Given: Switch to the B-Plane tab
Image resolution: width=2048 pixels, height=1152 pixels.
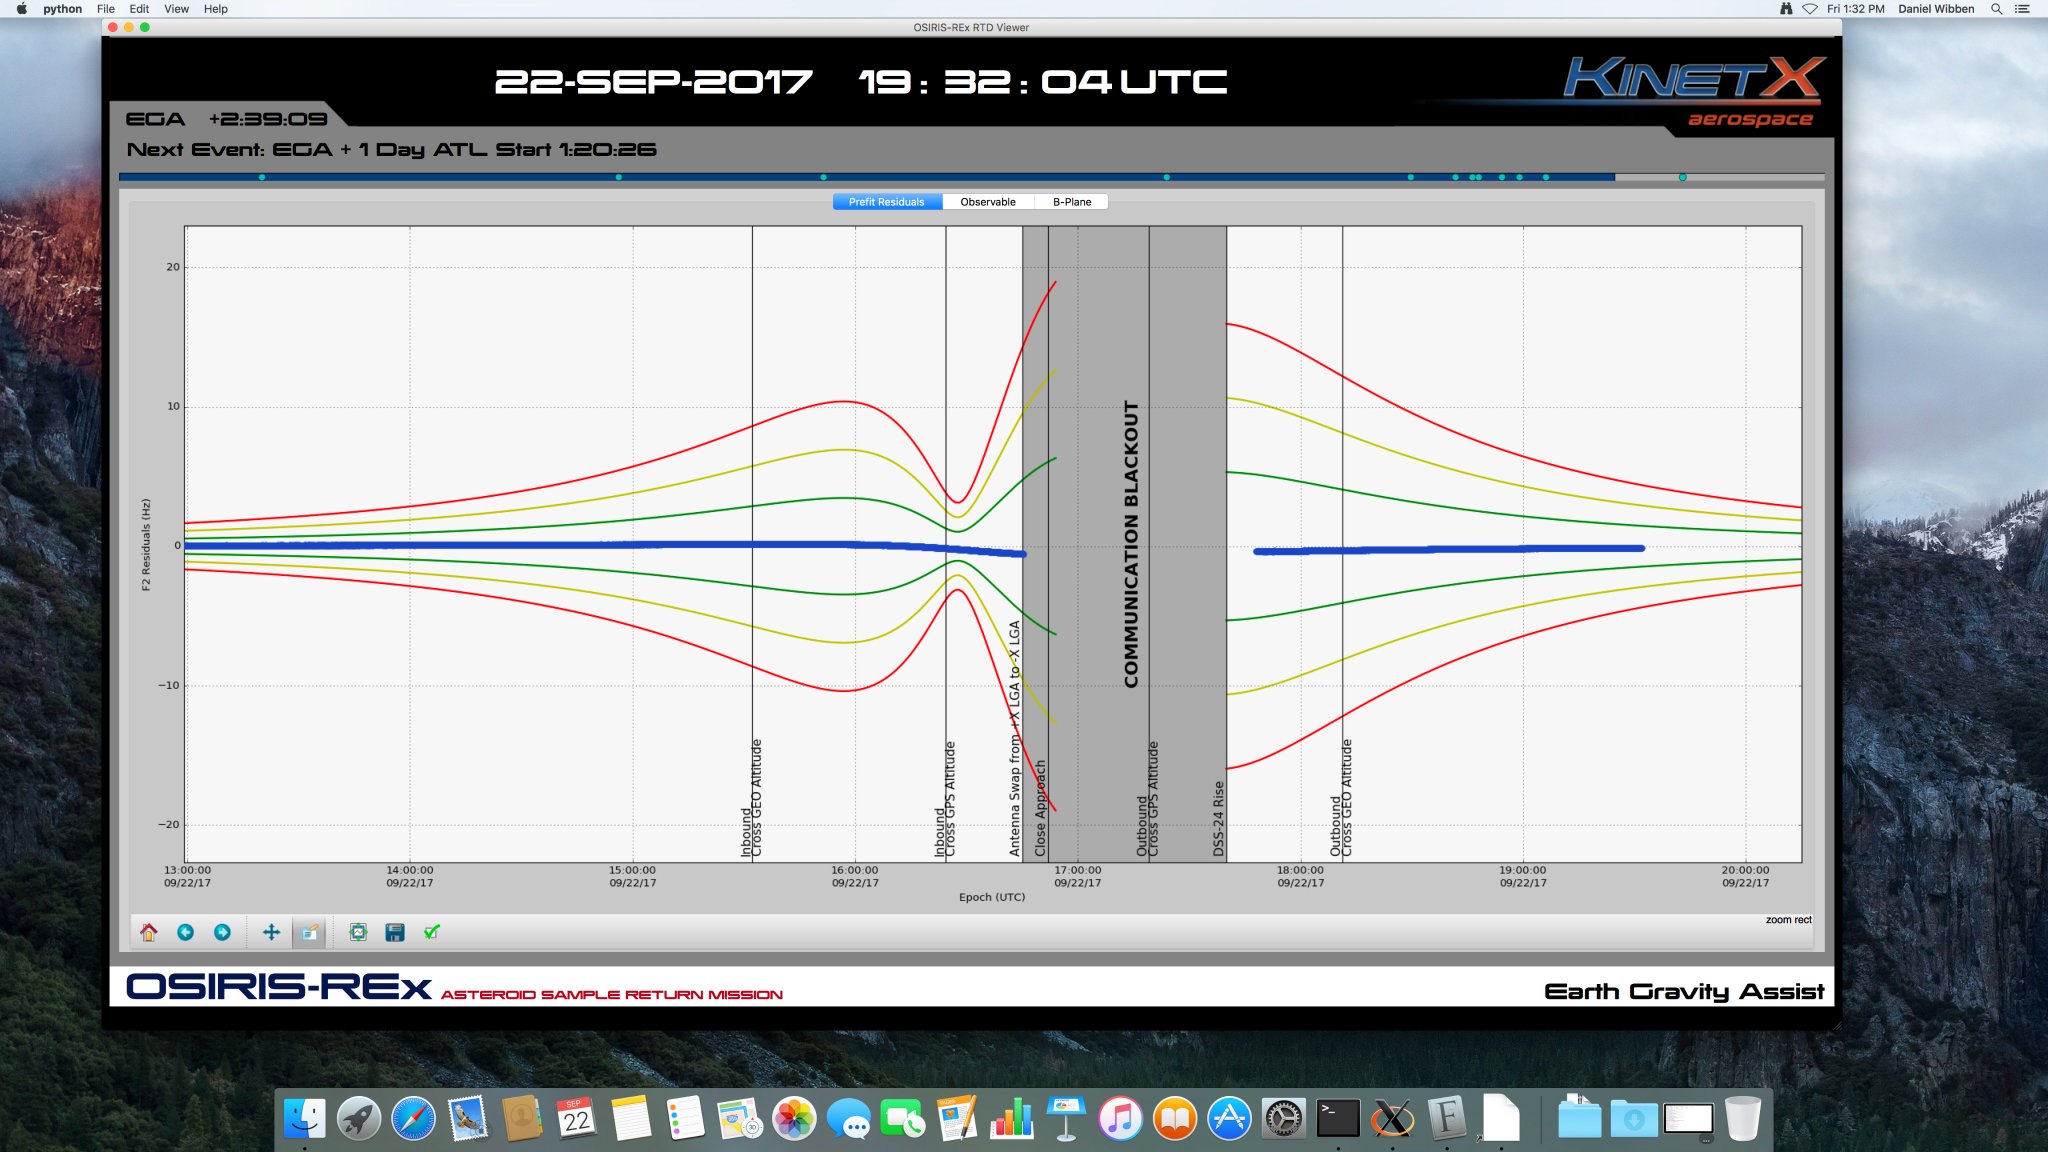Looking at the screenshot, I should pos(1072,202).
